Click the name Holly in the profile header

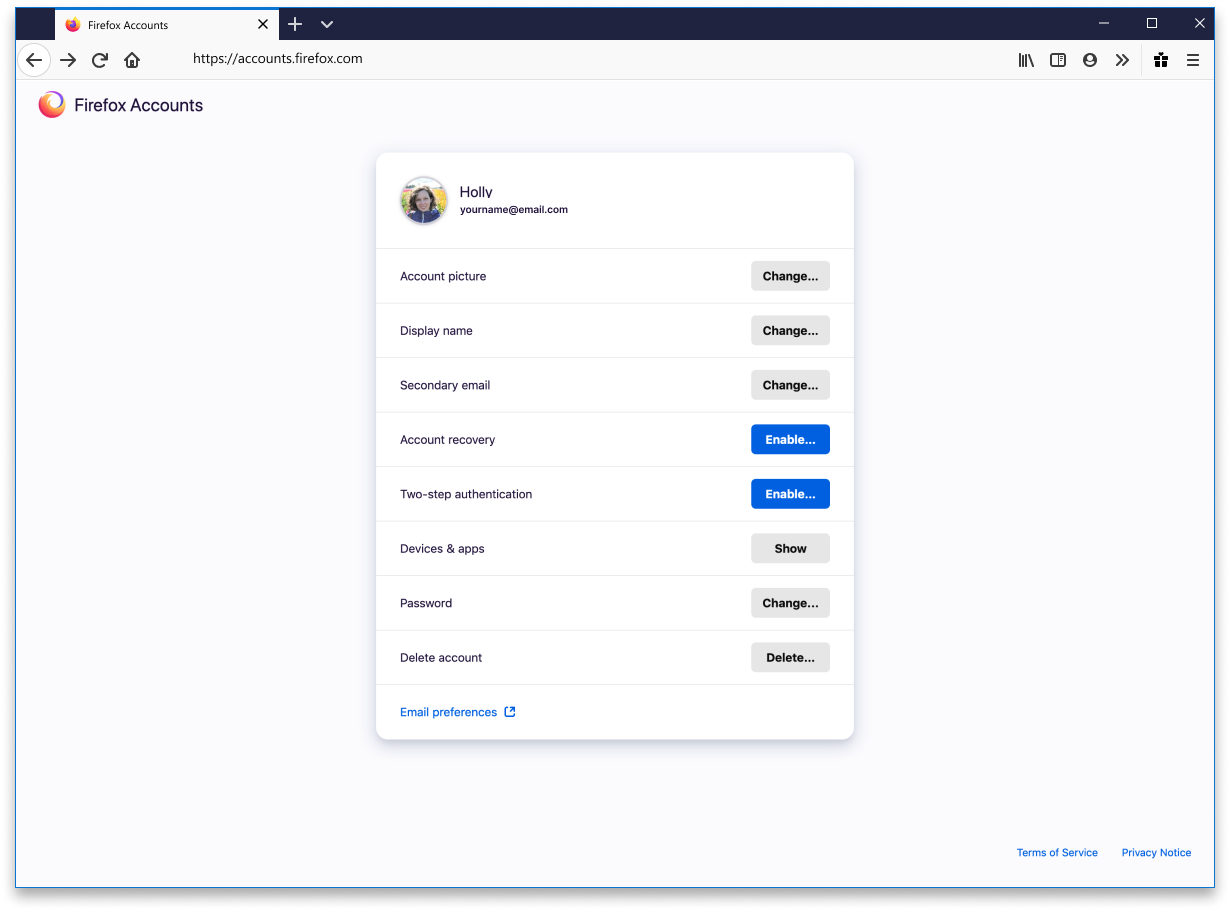point(476,192)
